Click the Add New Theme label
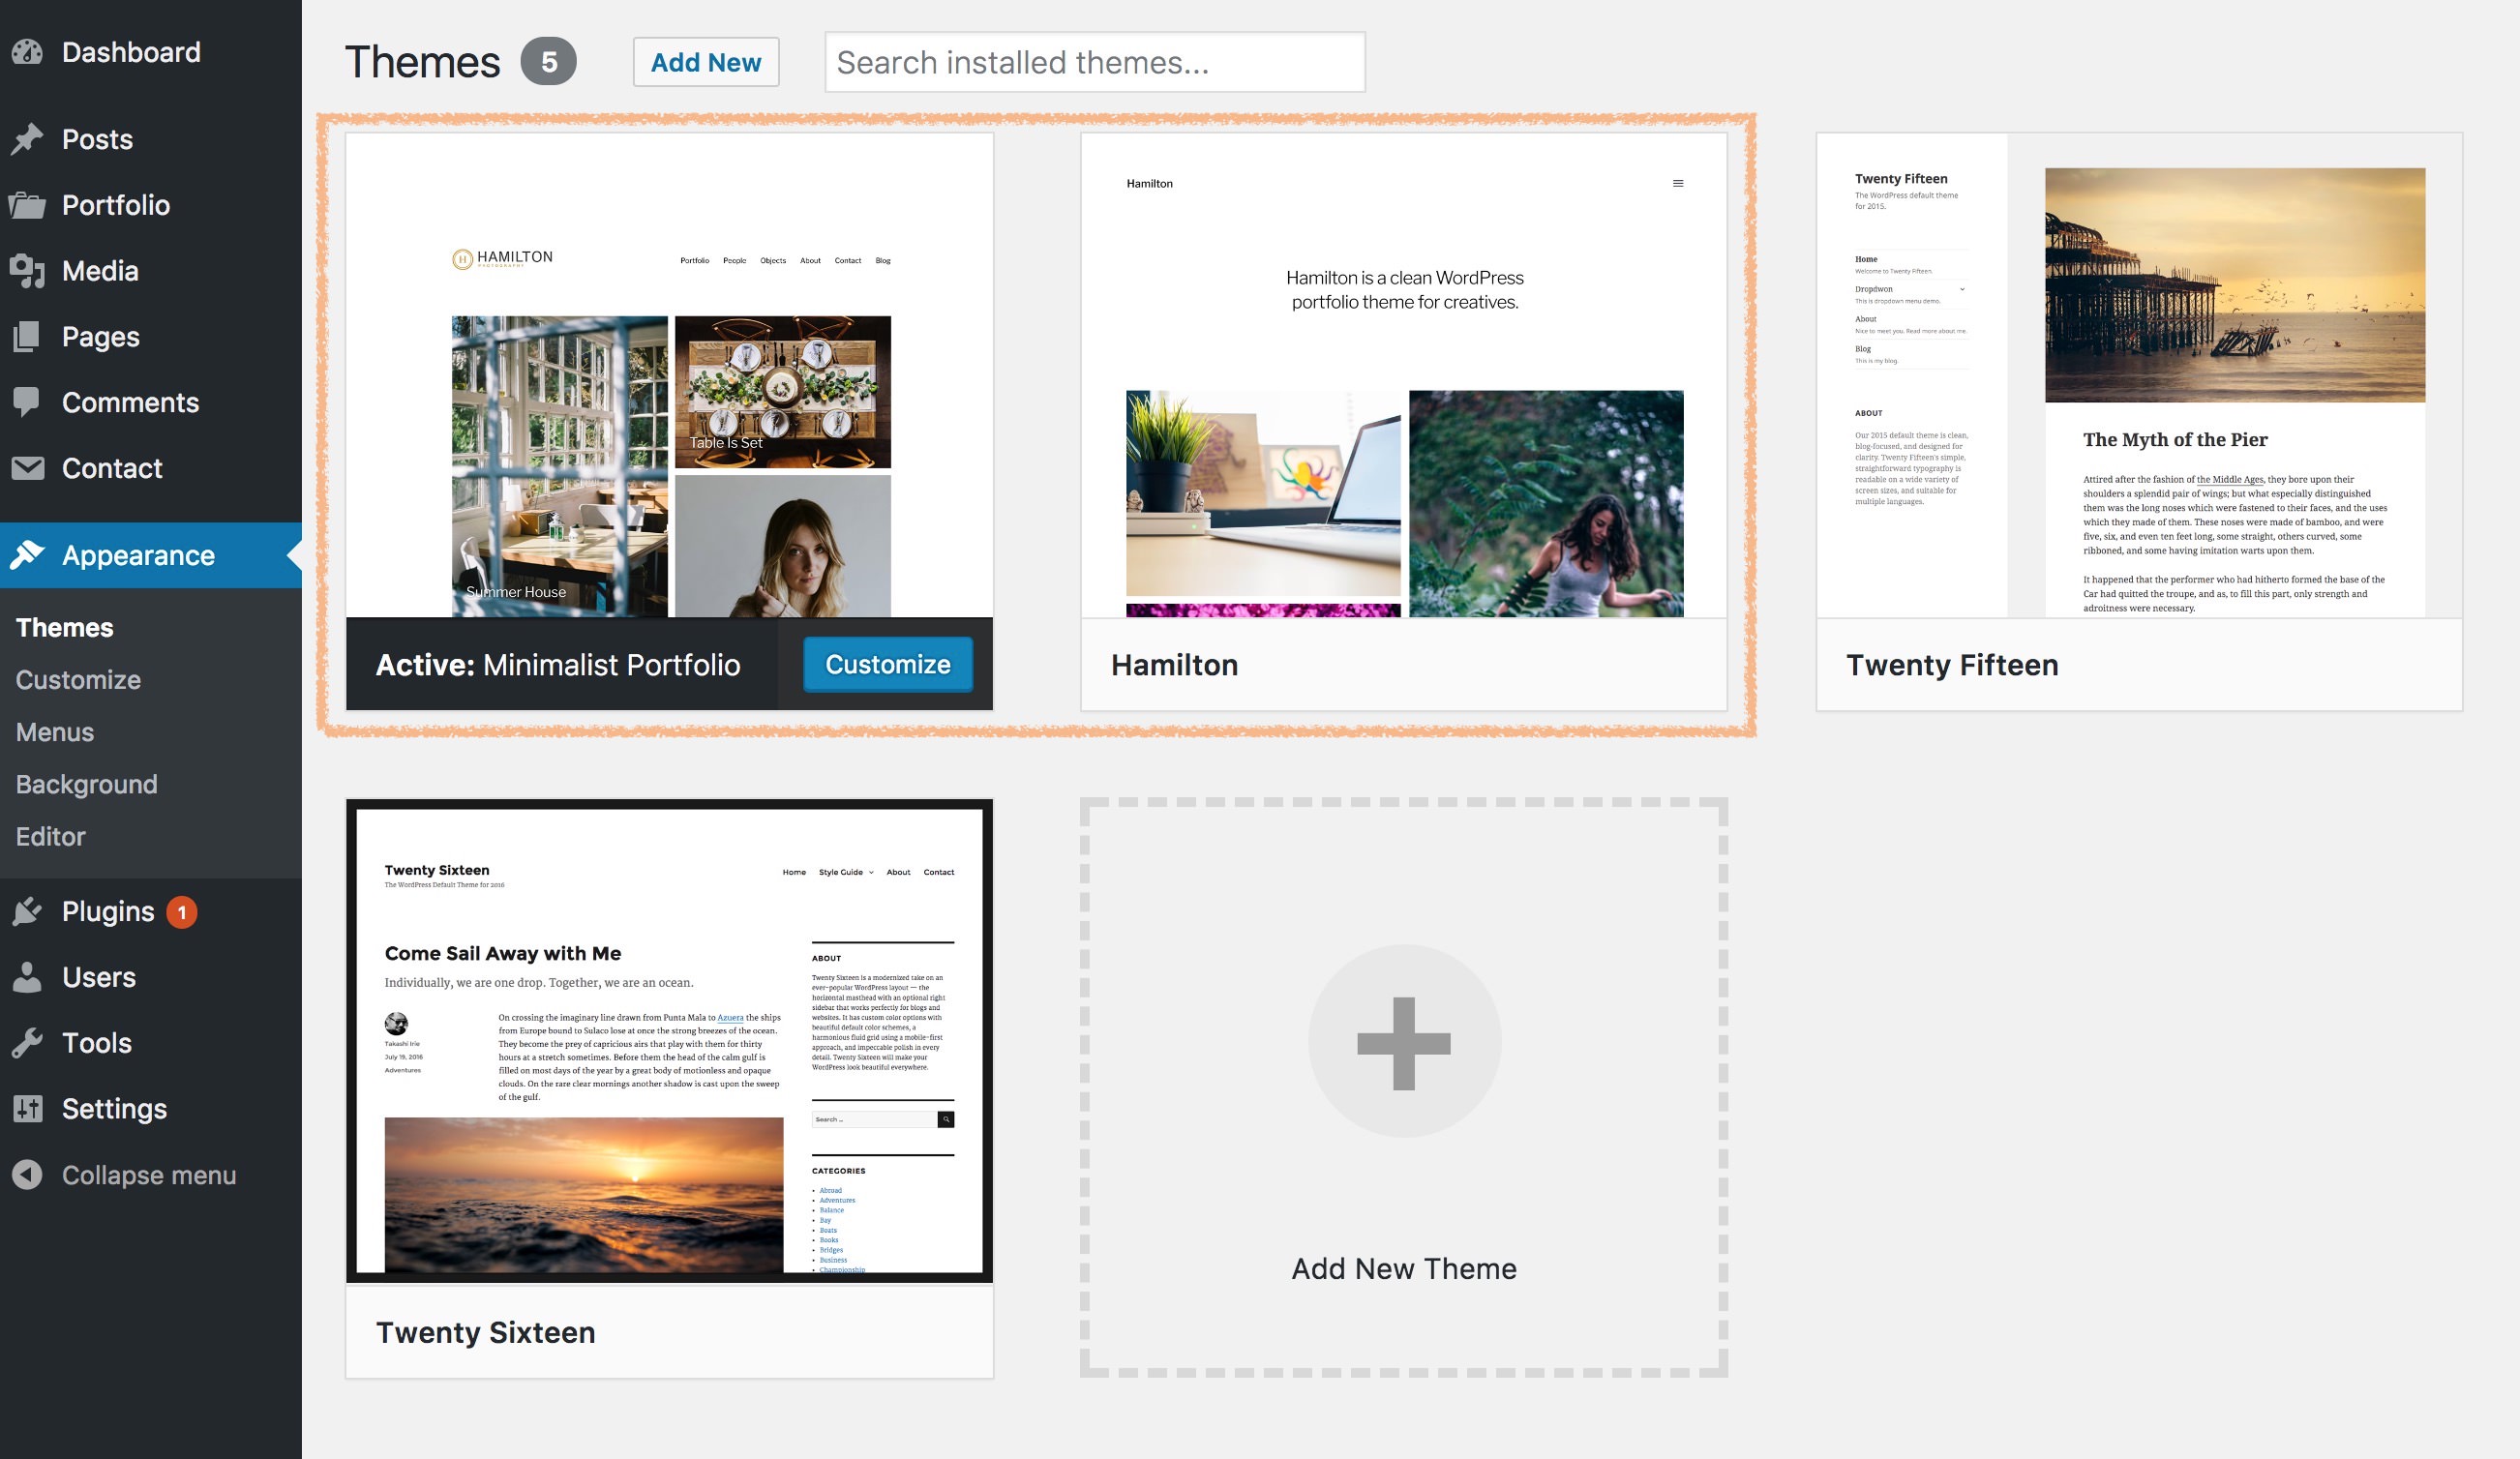Screen dimensions: 2520x1459 pyautogui.click(x=1404, y=1268)
